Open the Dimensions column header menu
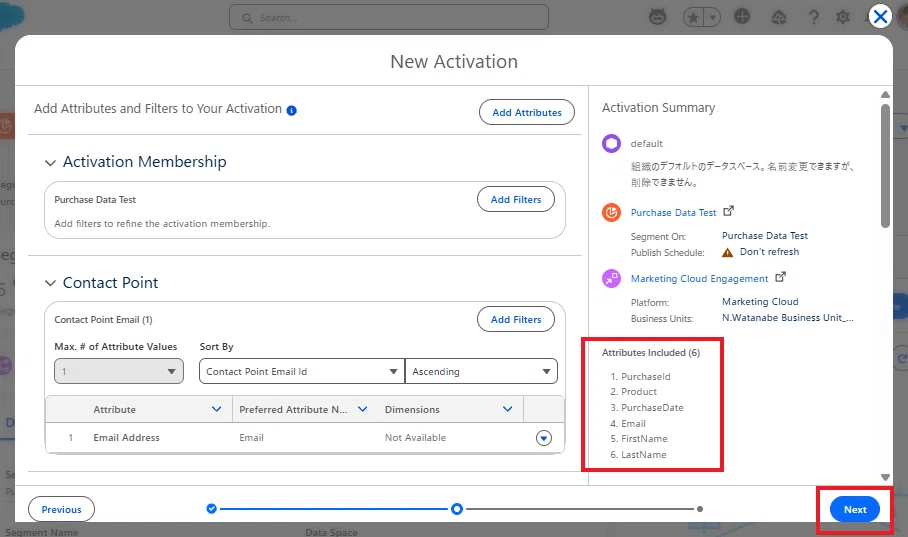Image resolution: width=908 pixels, height=537 pixels. pos(507,409)
